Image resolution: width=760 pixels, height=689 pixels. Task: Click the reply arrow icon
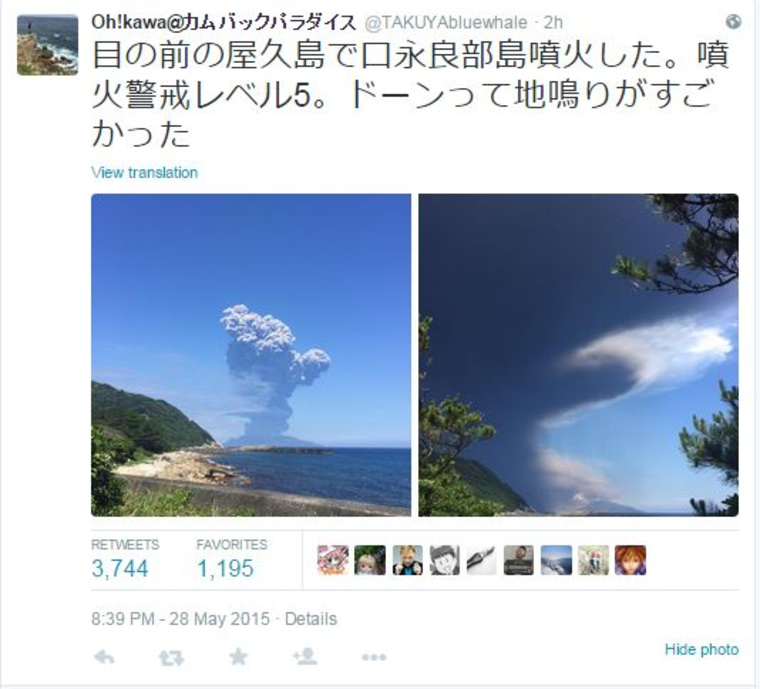click(x=104, y=657)
